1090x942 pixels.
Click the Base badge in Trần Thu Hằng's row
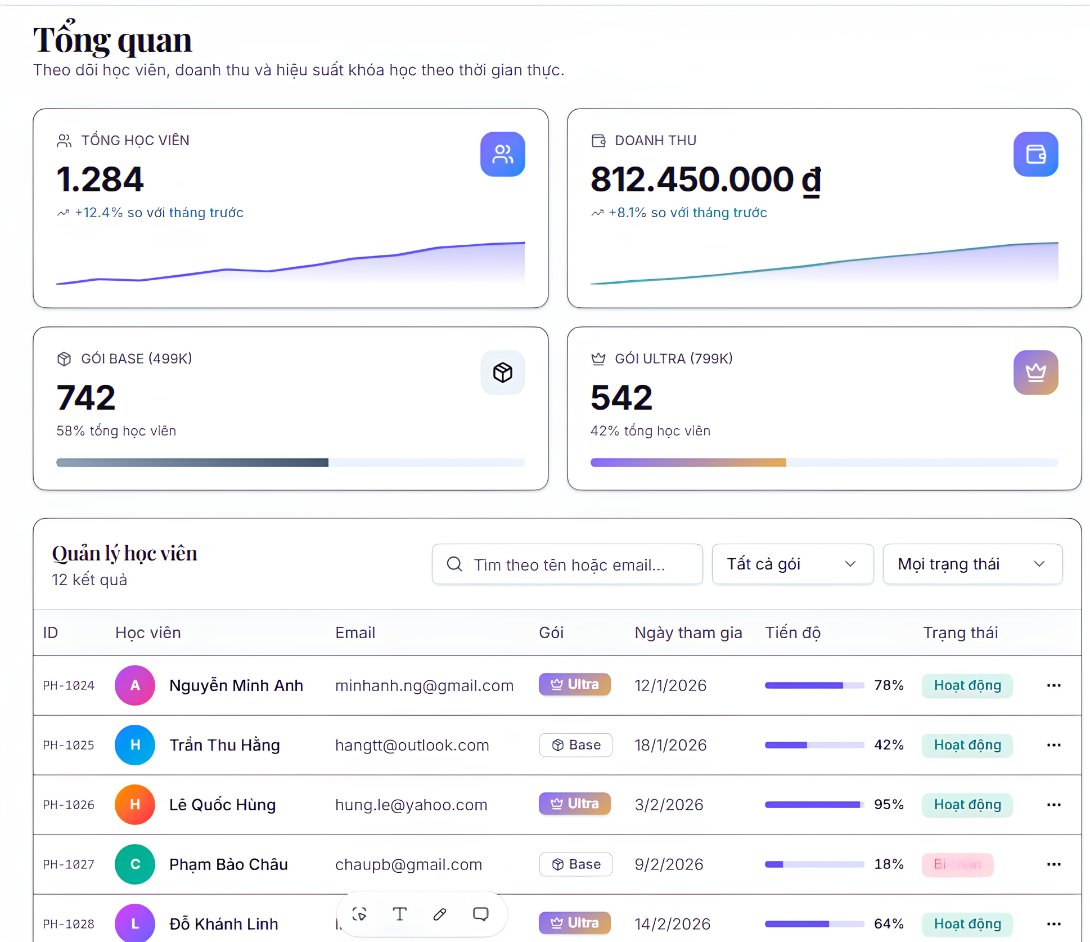[576, 745]
